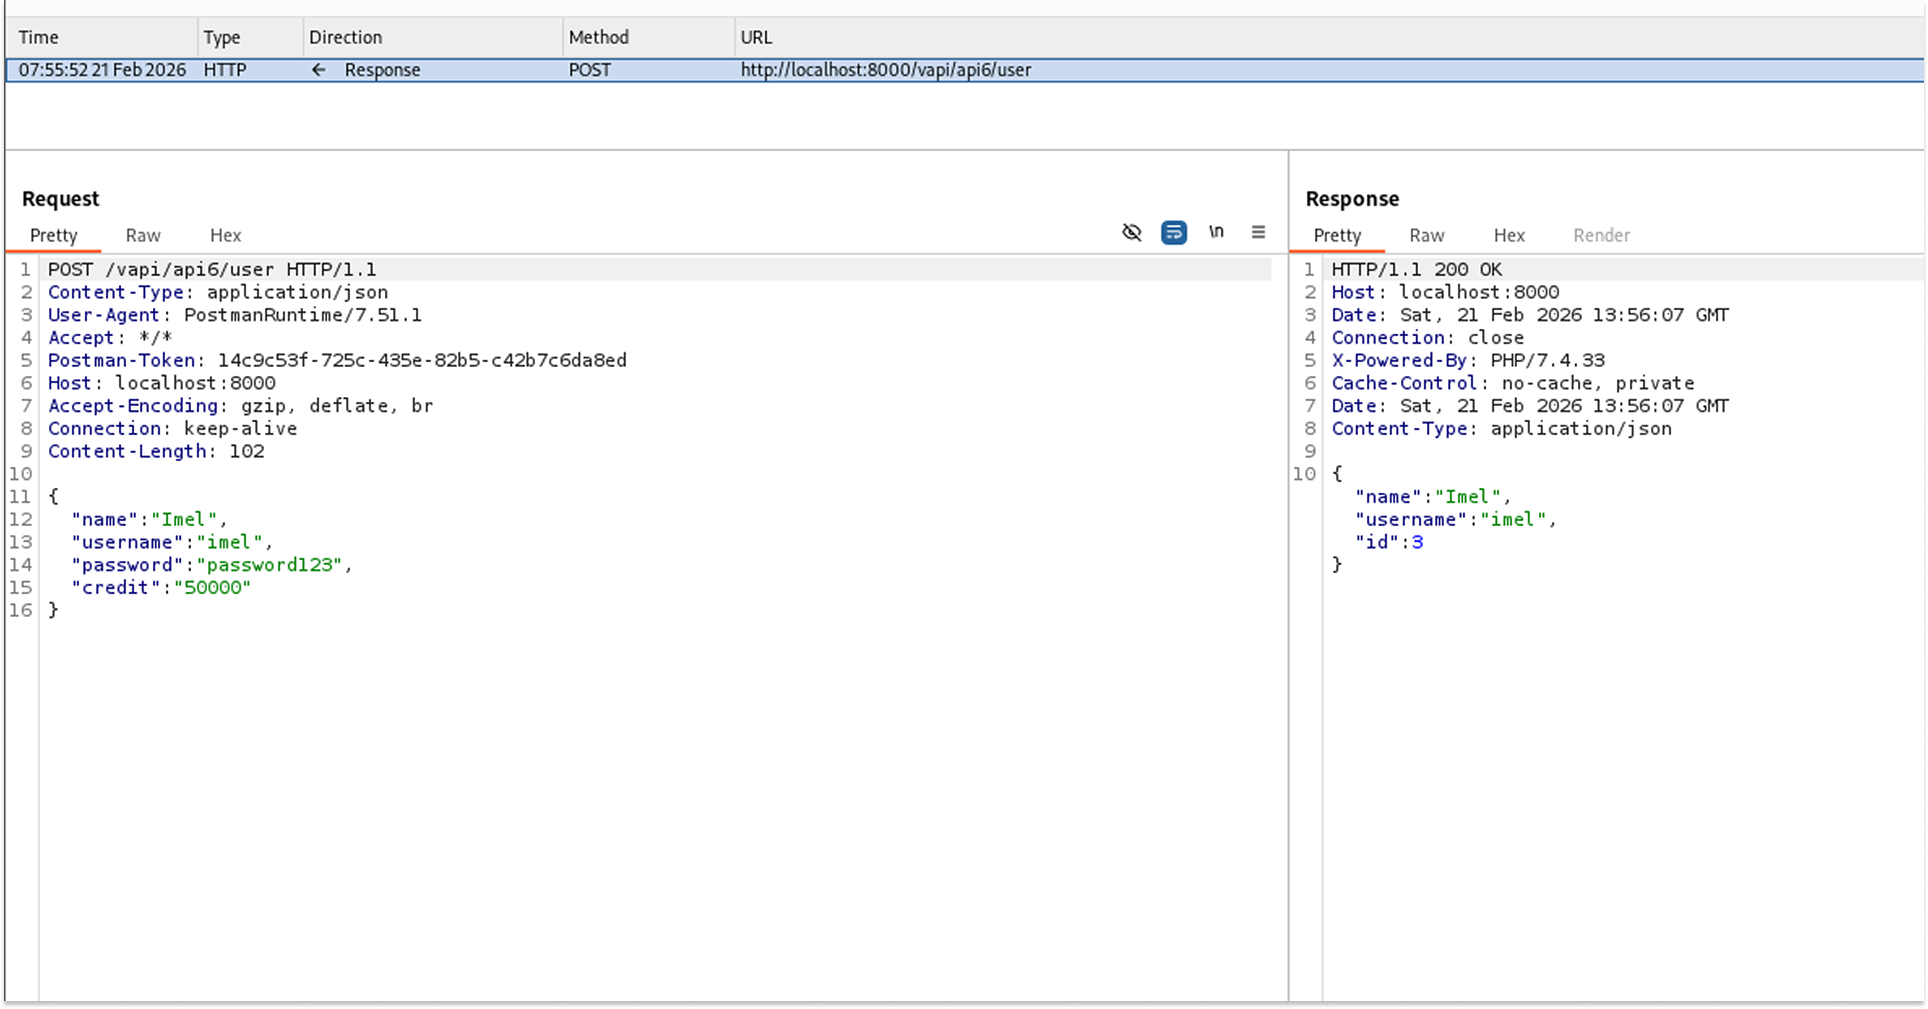Sort the log by Type column
Screen dimensions: 1928x1009
pos(222,37)
